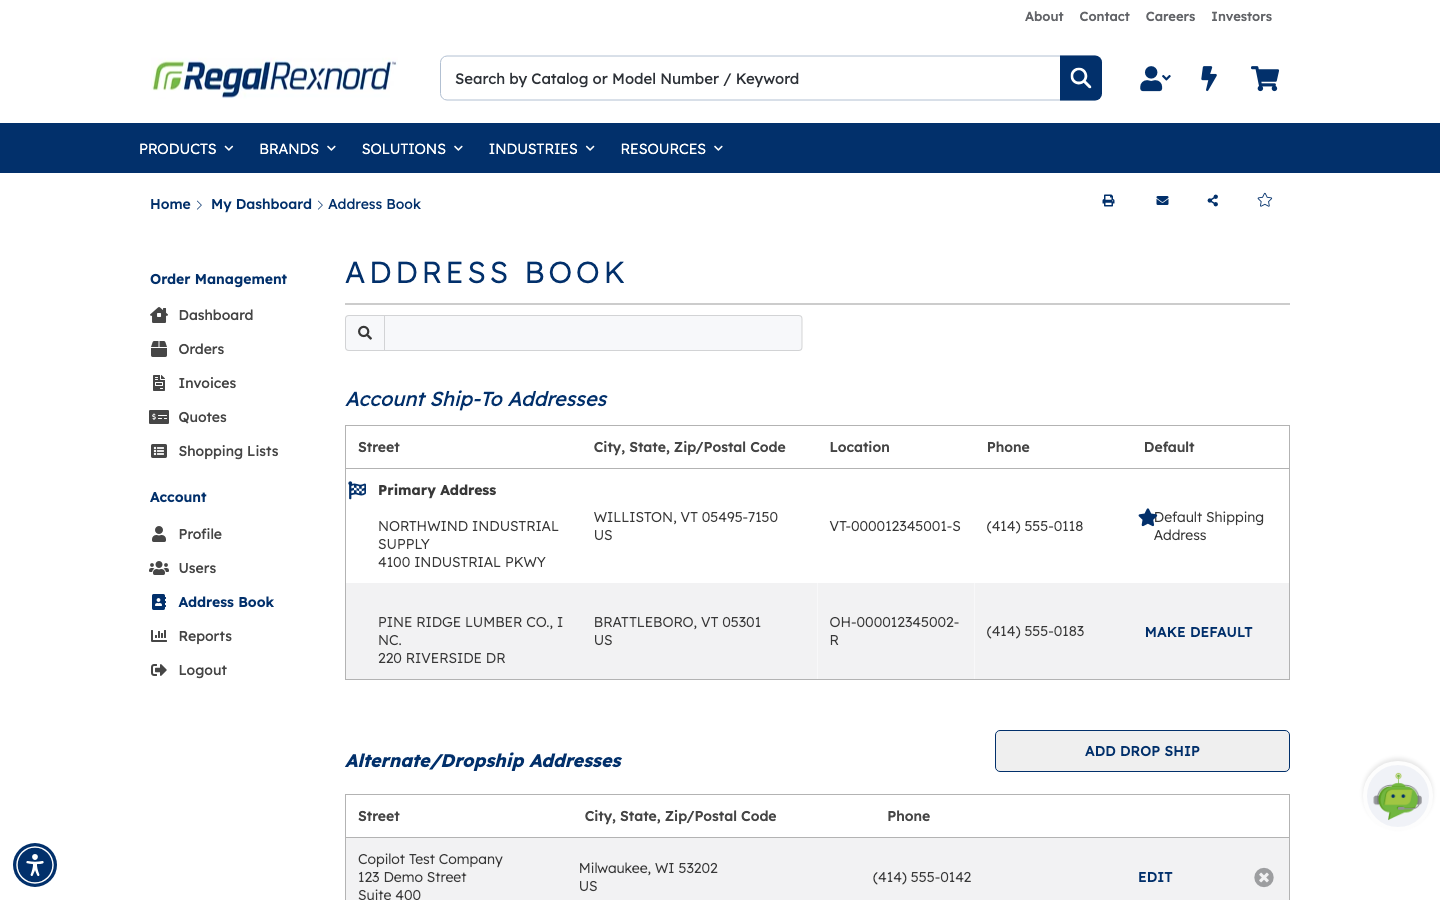
Task: Open Shopping Lists in the sidebar
Action: [x=214, y=451]
